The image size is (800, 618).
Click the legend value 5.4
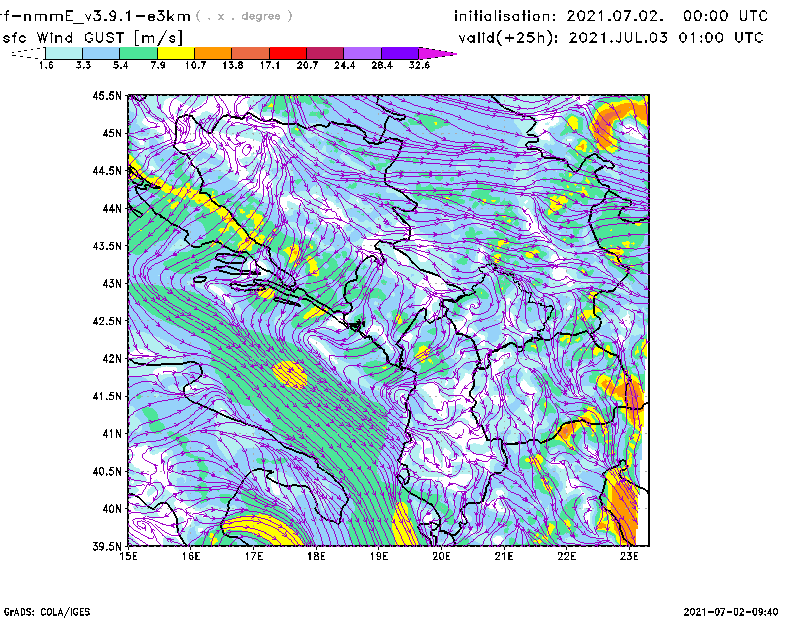click(120, 65)
